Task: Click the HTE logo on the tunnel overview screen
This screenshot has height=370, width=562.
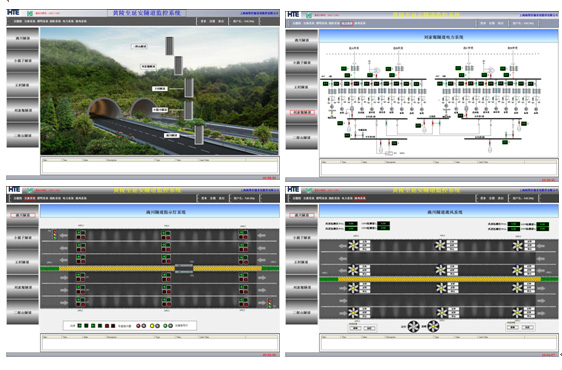Action: coord(13,13)
